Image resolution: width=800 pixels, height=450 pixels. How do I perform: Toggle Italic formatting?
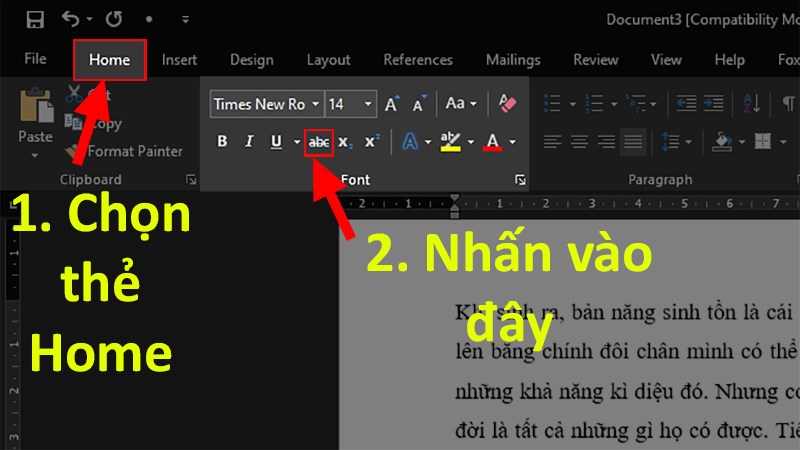pyautogui.click(x=249, y=141)
